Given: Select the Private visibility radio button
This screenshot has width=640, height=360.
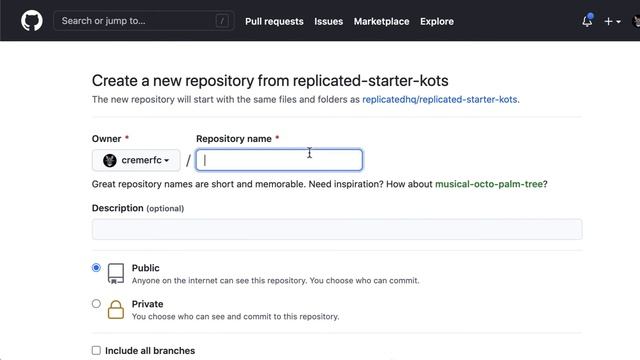Looking at the screenshot, I should [x=96, y=304].
